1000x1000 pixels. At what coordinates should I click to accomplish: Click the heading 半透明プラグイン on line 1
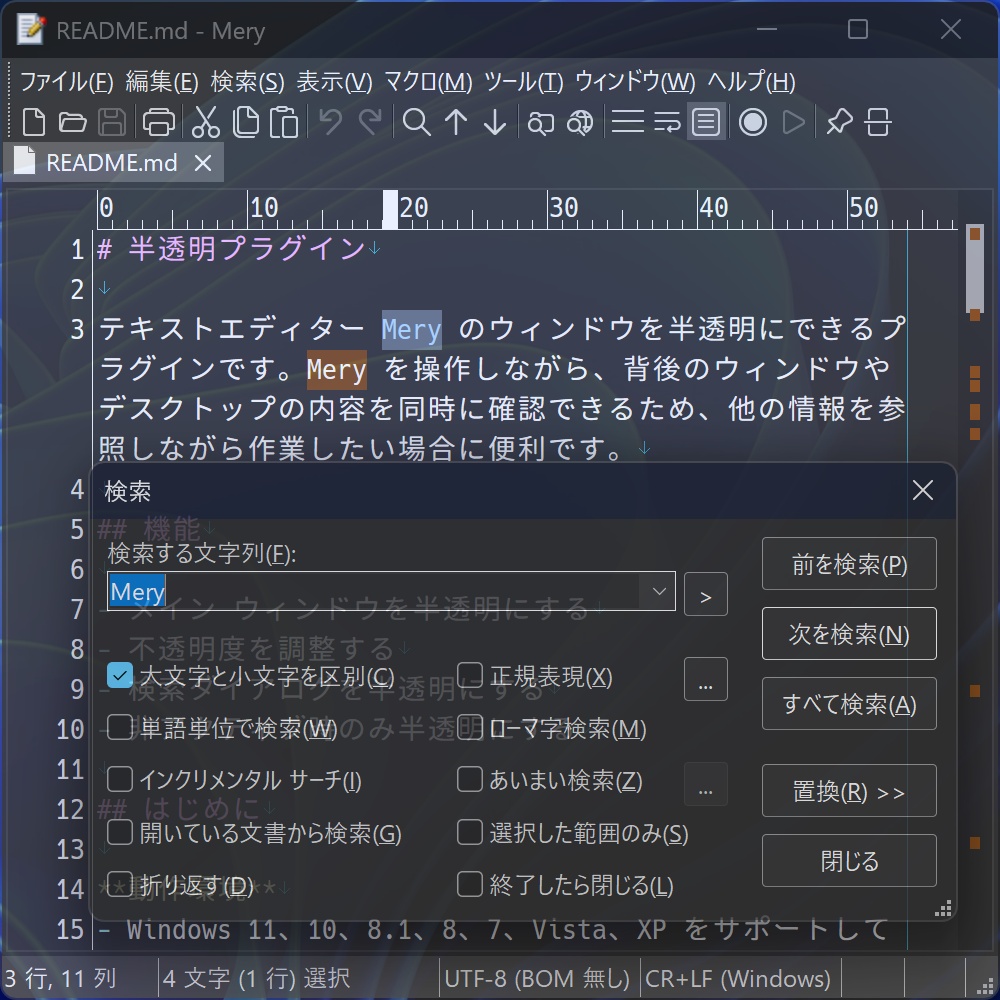246,249
